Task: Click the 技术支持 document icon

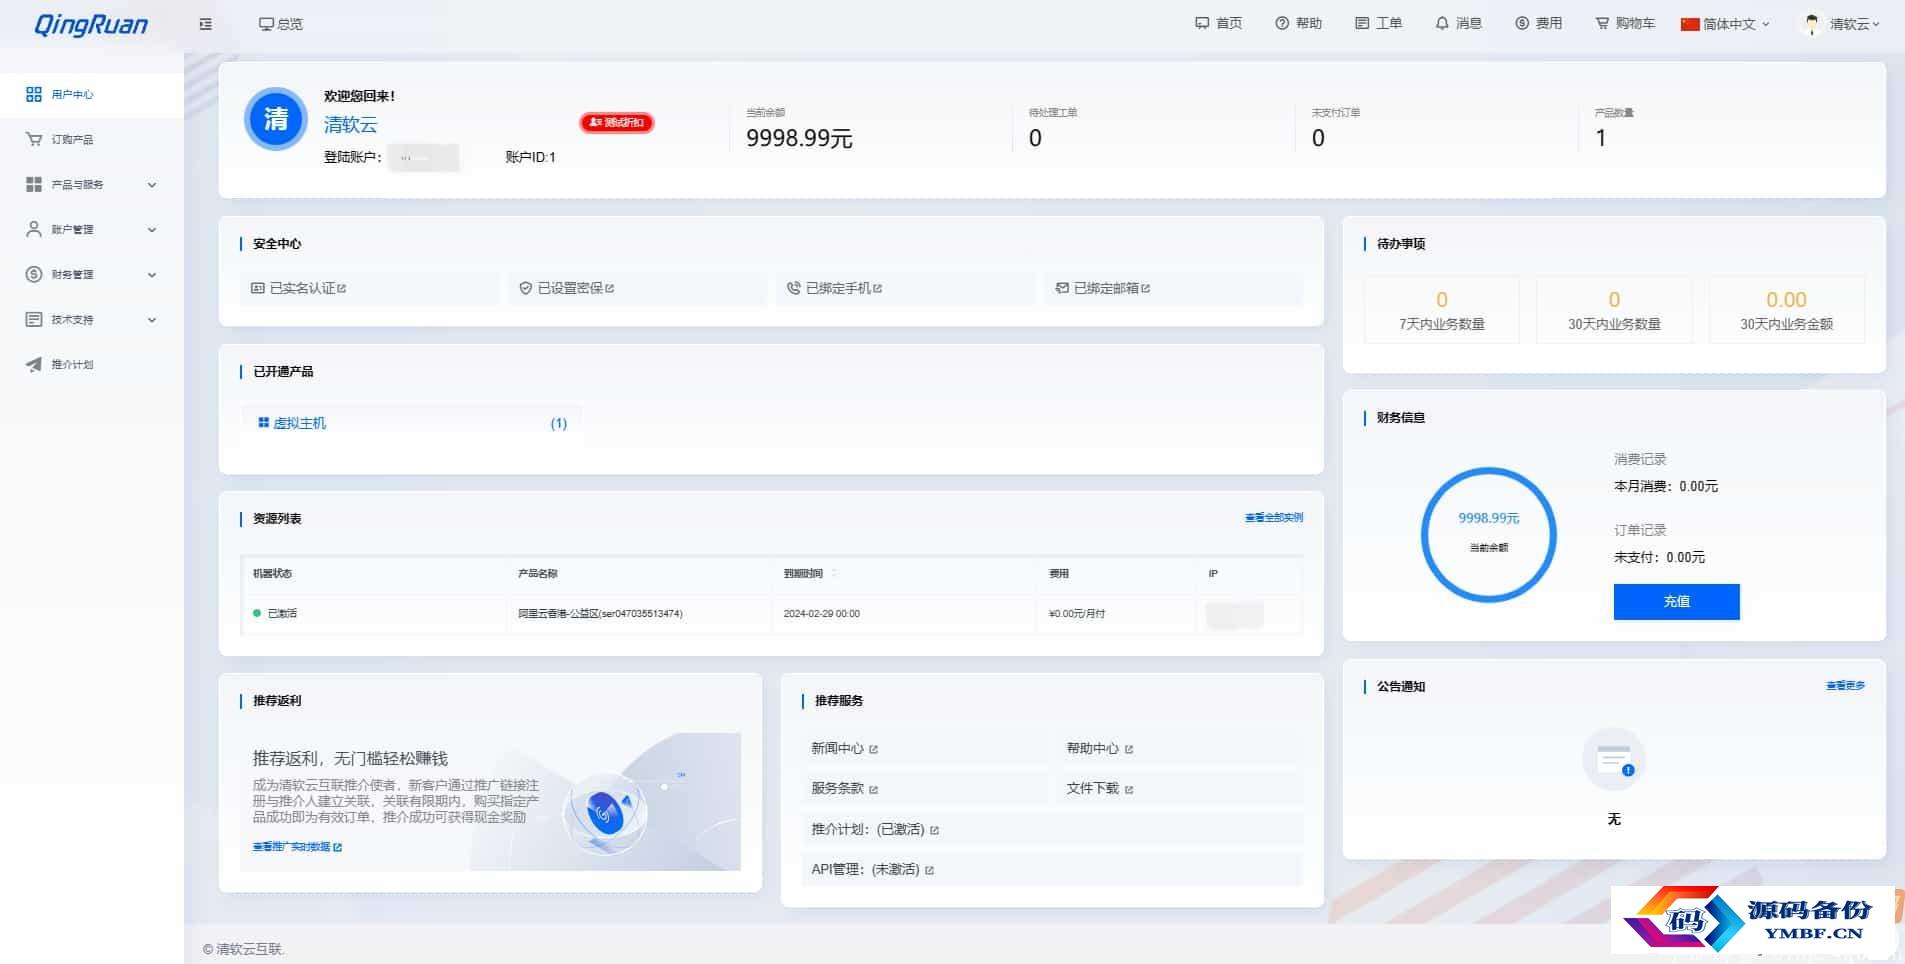Action: click(33, 319)
